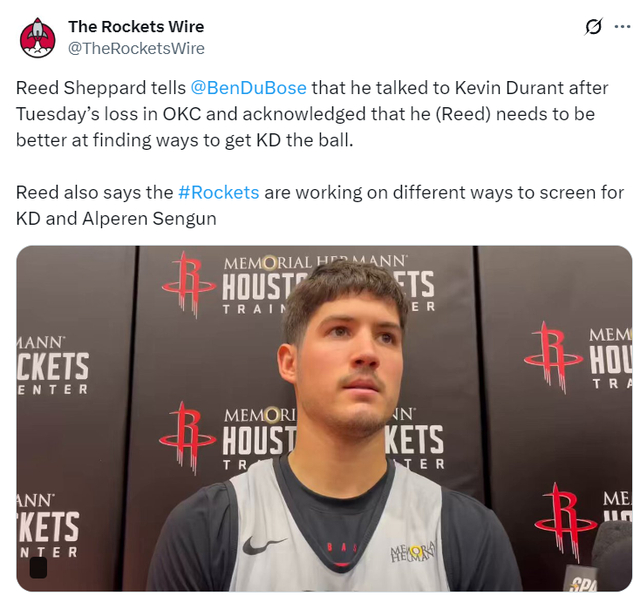Click the first paragraph about Kevin Durant
Image resolution: width=640 pixels, height=609 pixels.
click(312, 114)
